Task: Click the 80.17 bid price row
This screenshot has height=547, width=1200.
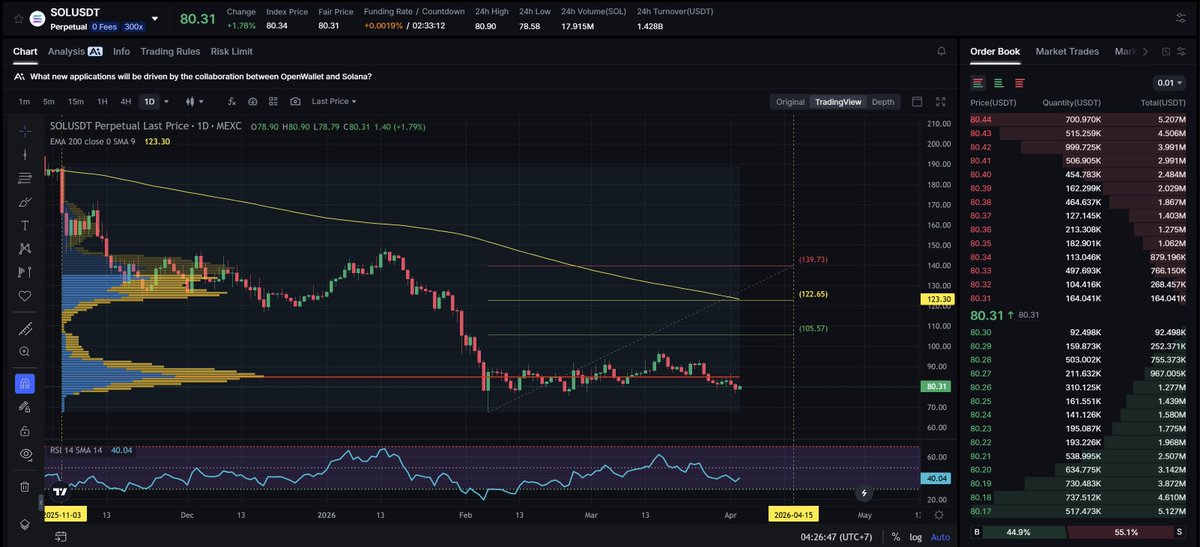Action: tap(1080, 511)
